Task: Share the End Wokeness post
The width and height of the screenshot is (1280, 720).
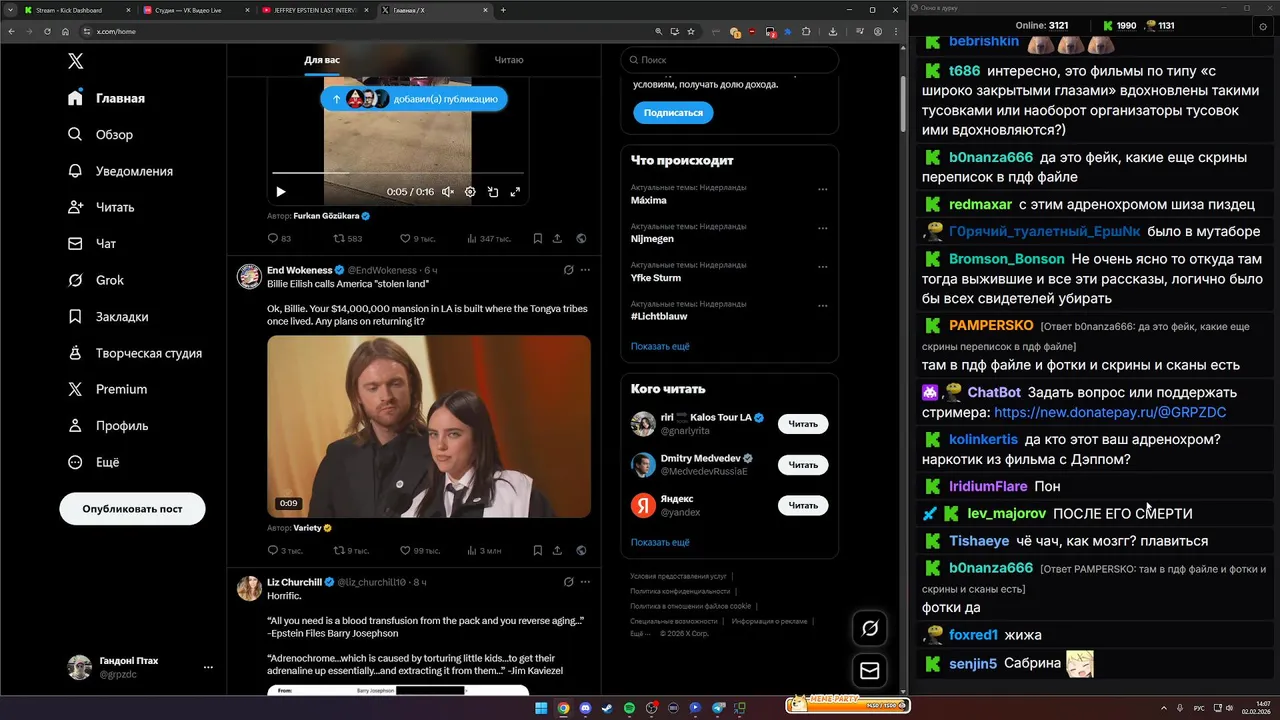Action: click(557, 550)
